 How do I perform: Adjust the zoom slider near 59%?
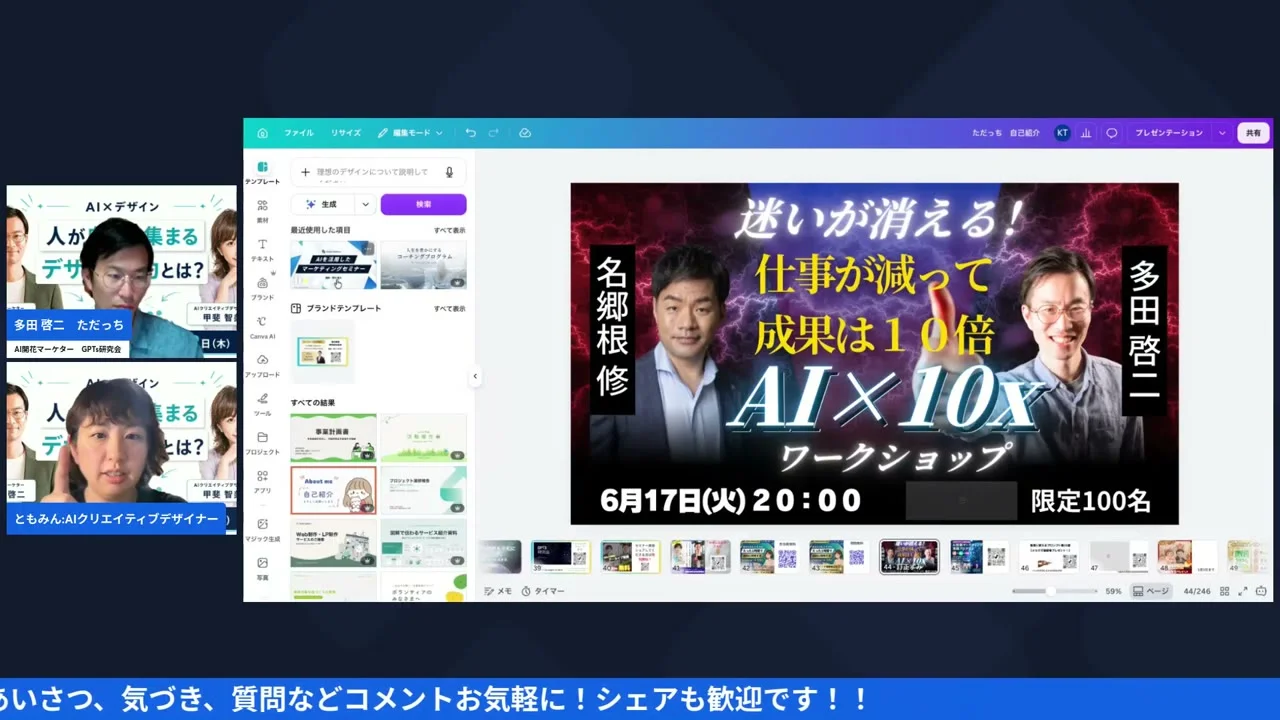coord(1050,591)
